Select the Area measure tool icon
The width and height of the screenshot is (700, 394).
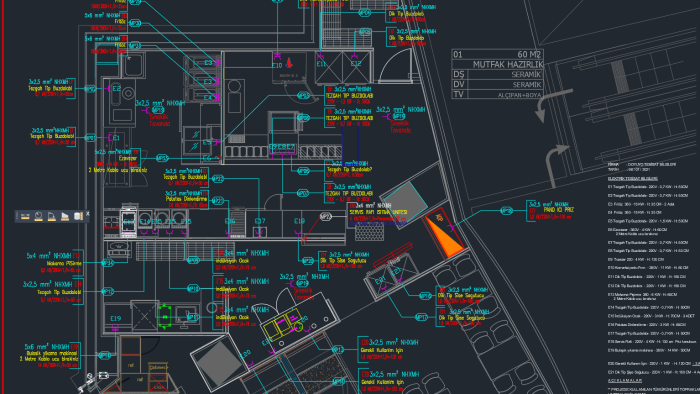click(65, 216)
